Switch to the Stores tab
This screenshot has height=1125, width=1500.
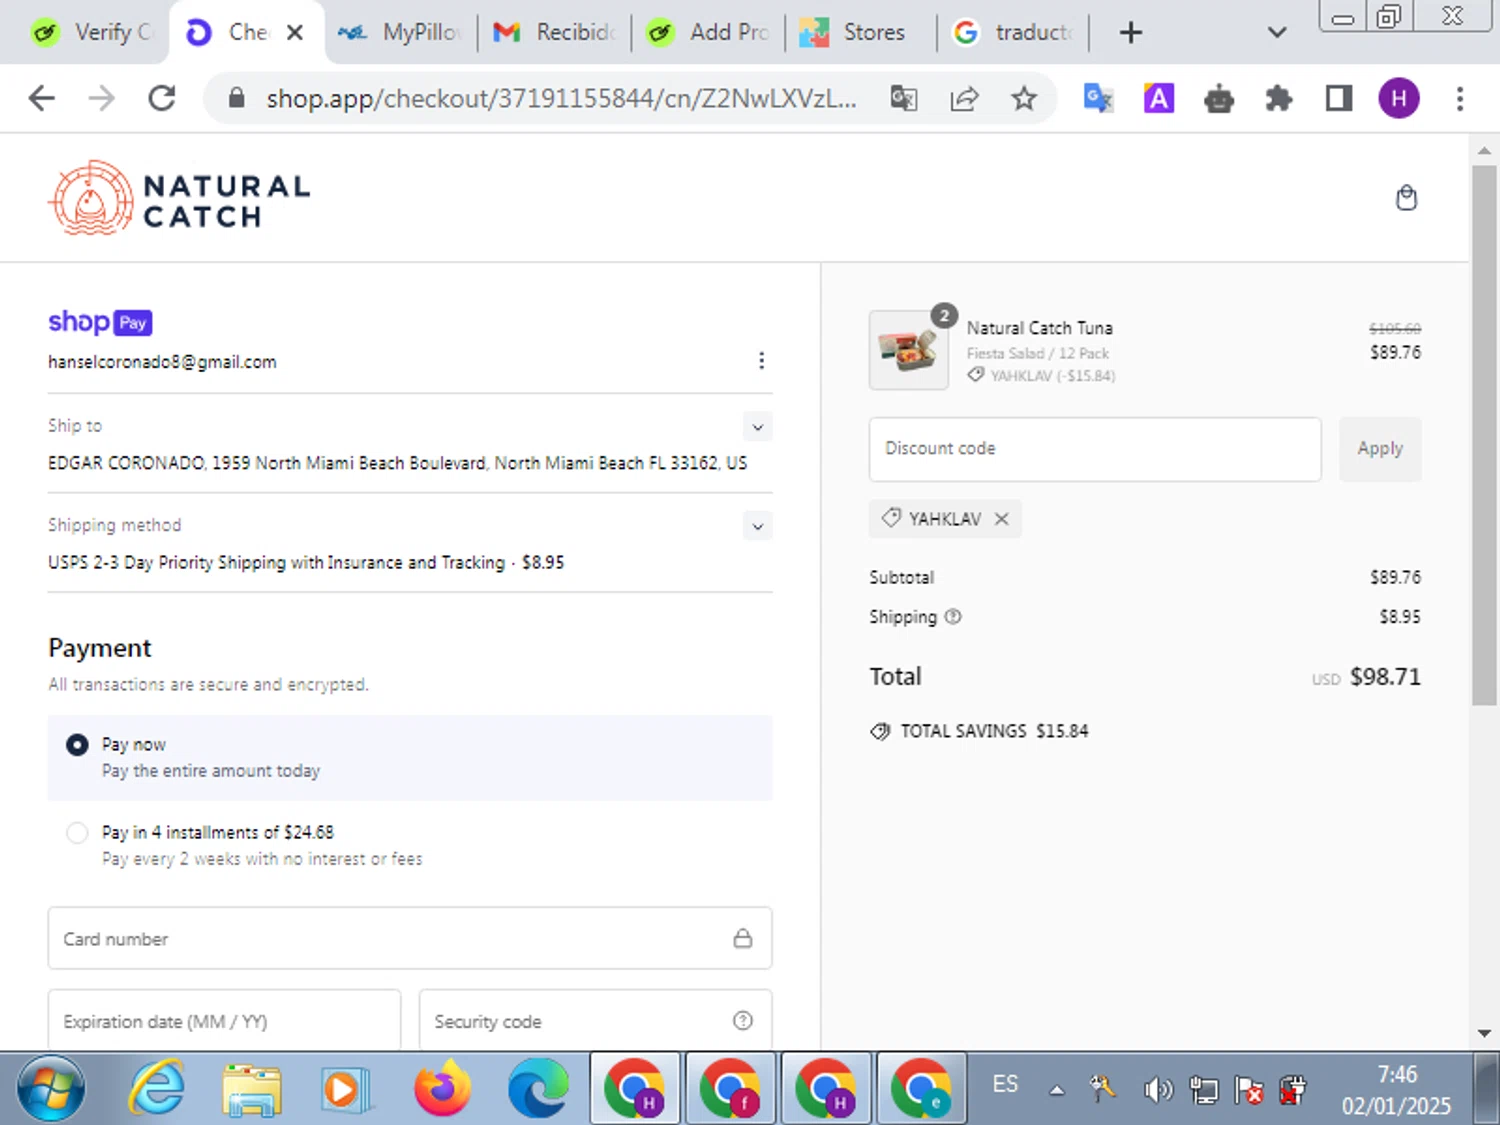861,33
